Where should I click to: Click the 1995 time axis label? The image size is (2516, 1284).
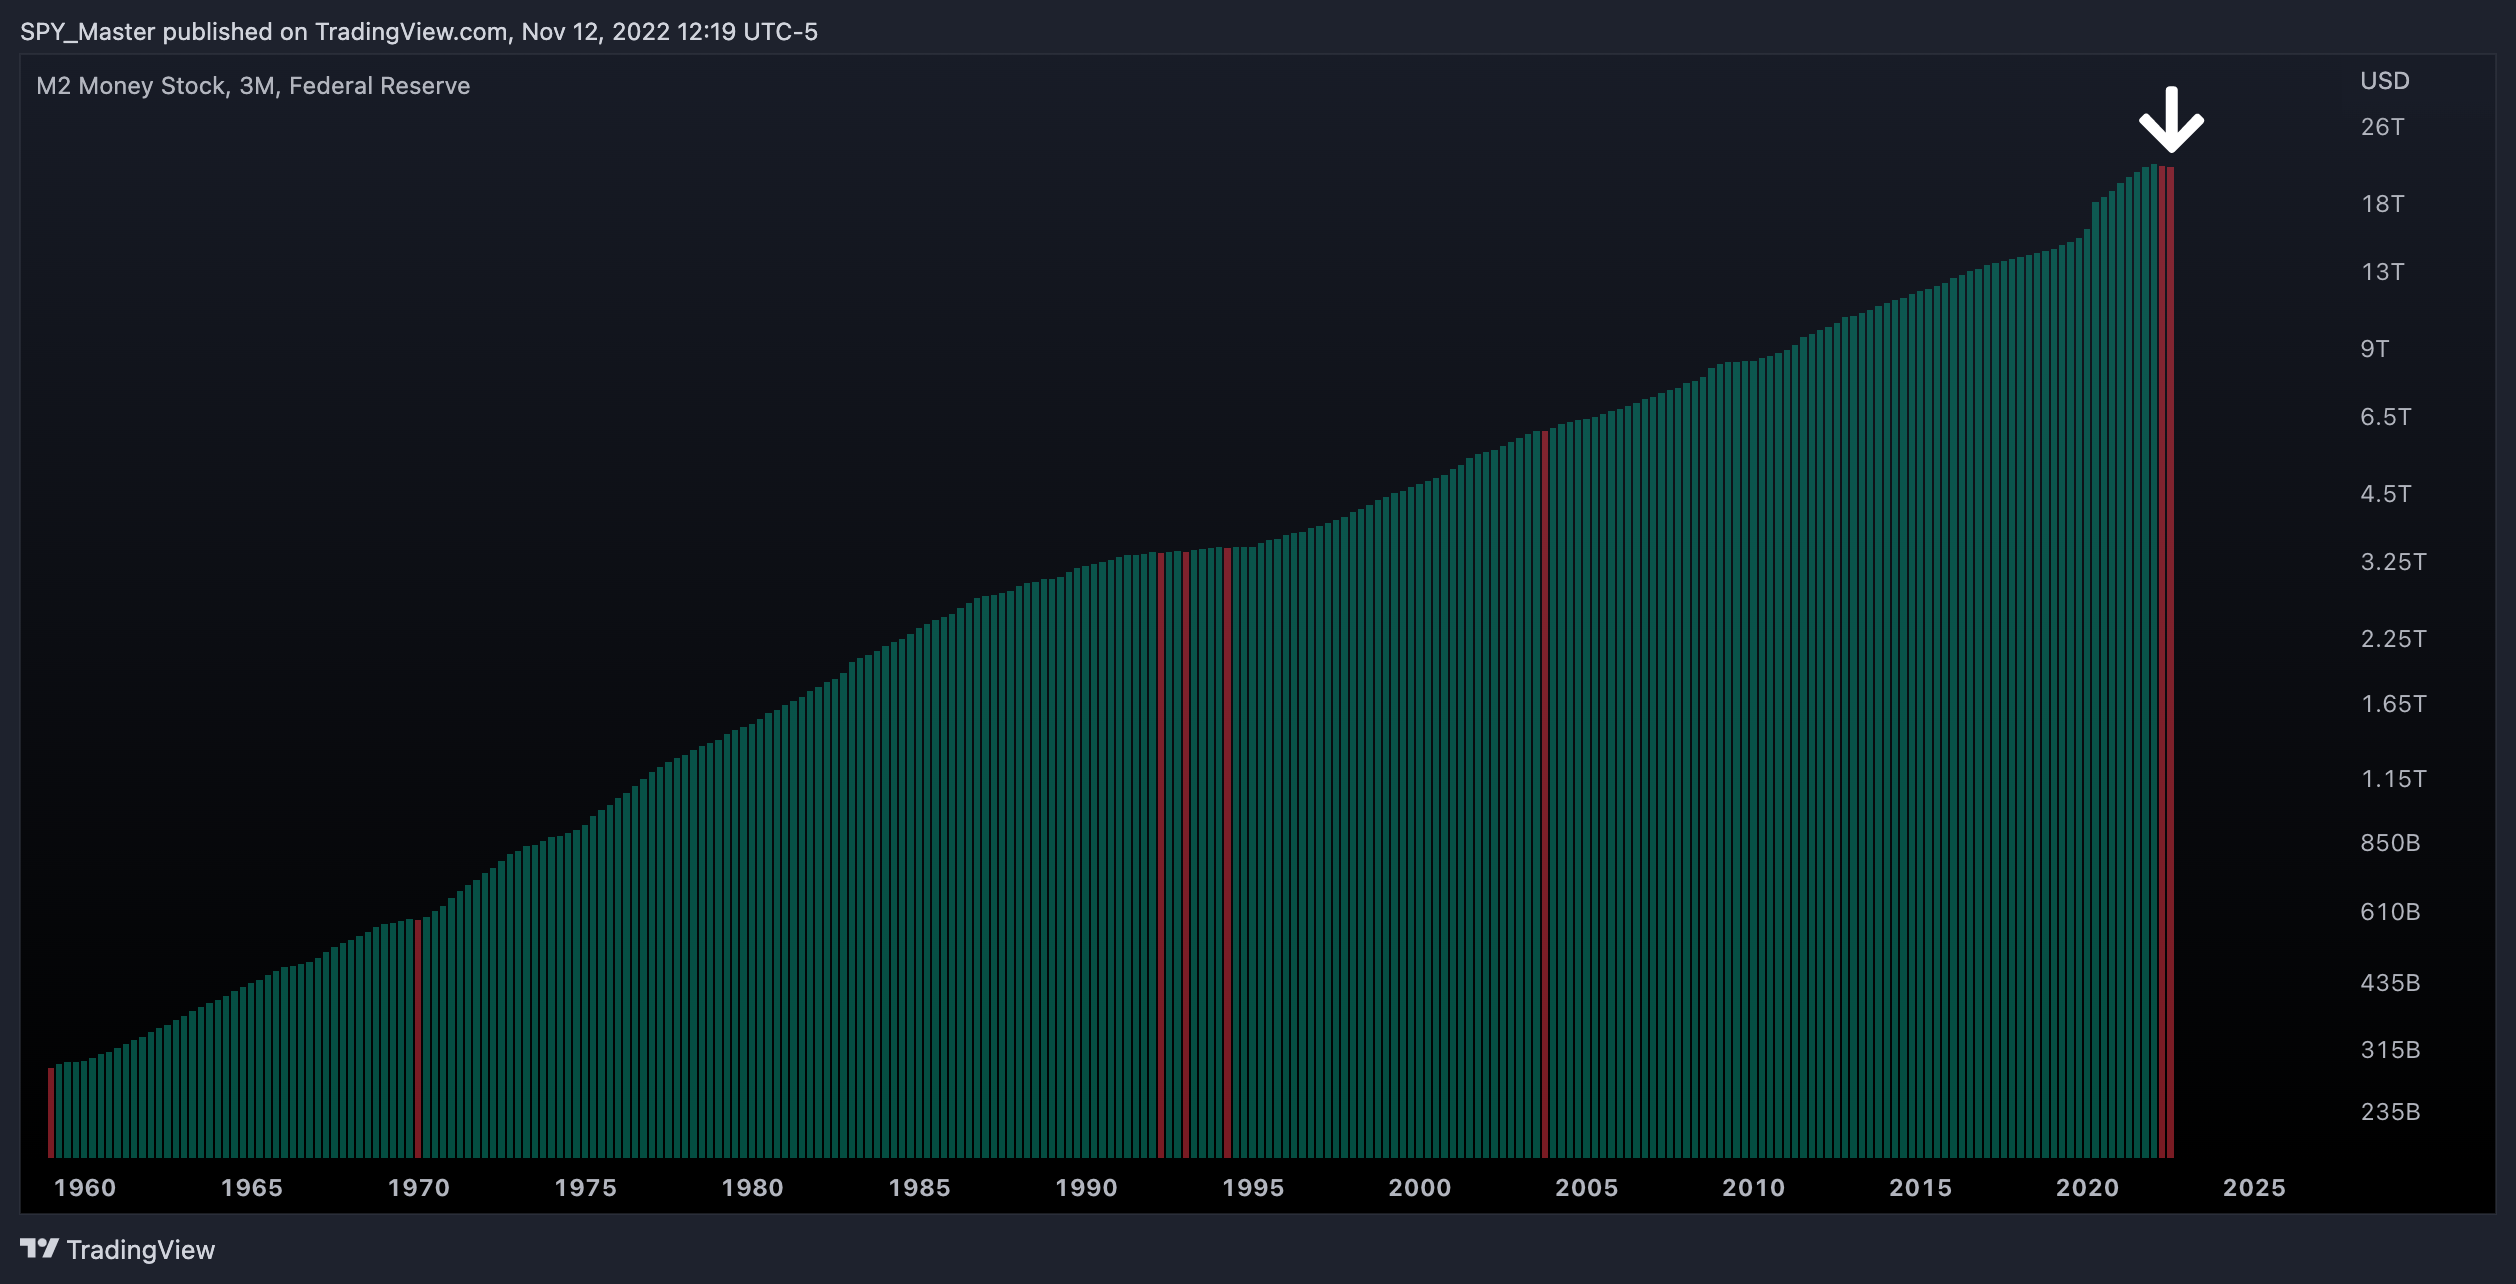coord(1253,1188)
